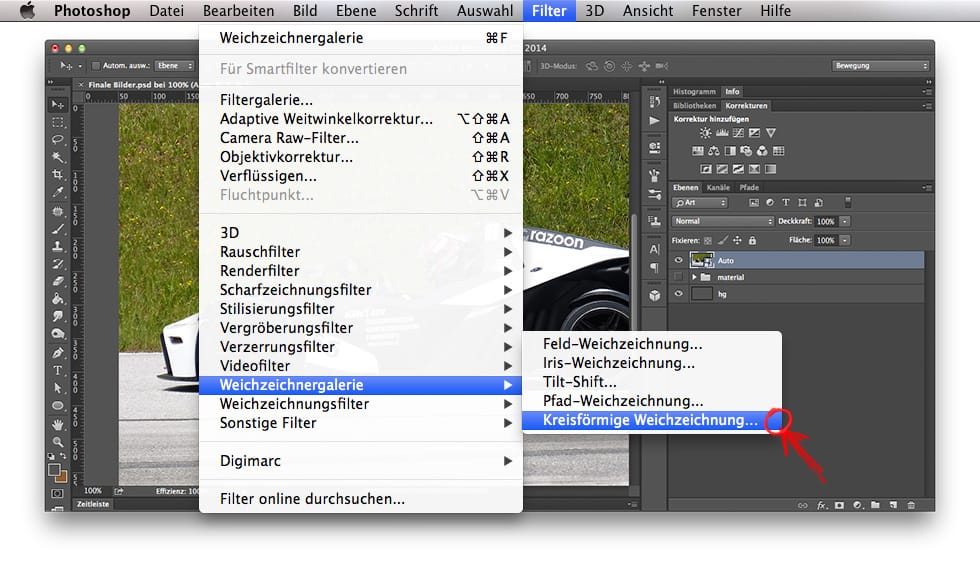Viewport: 980px width, 585px height.
Task: Click the fx layer style icon
Action: pyautogui.click(x=822, y=505)
